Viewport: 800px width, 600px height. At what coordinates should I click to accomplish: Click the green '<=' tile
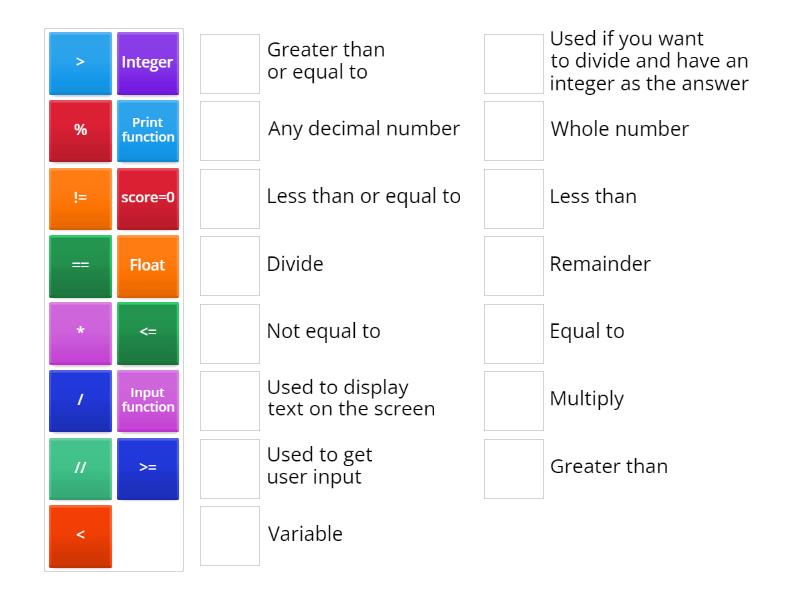pos(148,333)
